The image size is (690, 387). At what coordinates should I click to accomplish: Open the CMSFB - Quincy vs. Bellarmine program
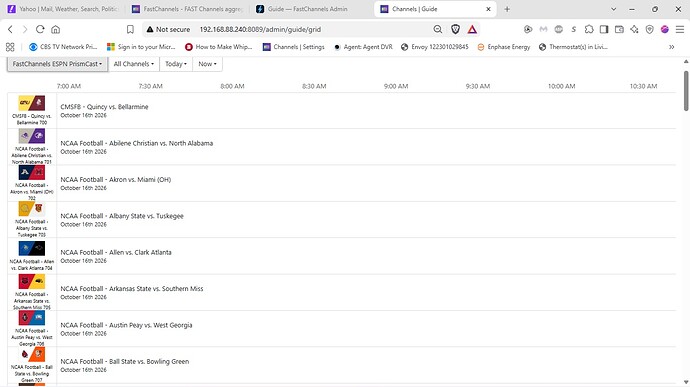pos(366,111)
